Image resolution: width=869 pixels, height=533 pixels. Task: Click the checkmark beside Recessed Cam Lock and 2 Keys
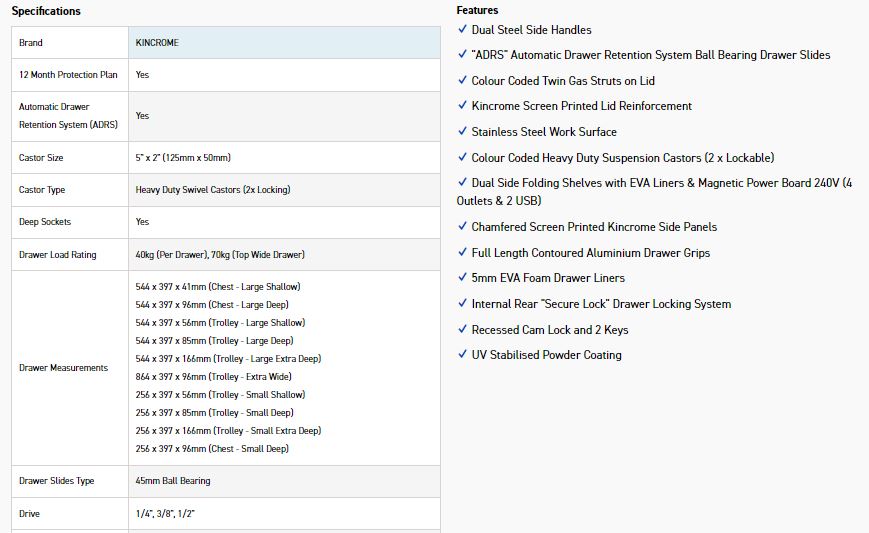point(462,330)
